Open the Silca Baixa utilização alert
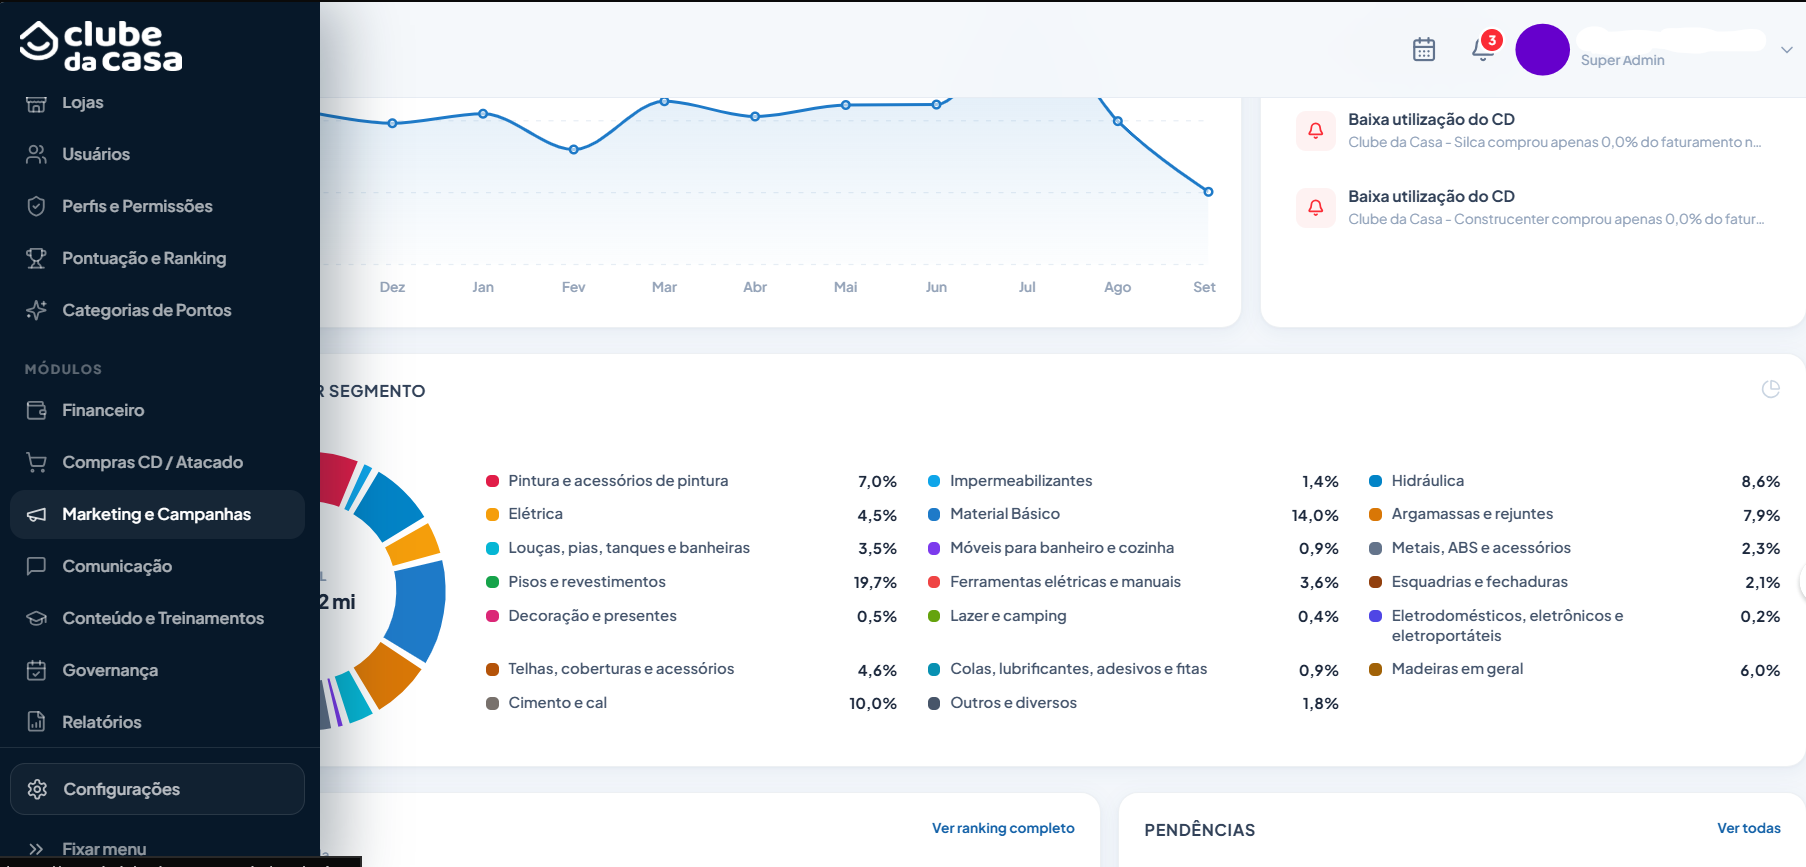 coord(1530,130)
